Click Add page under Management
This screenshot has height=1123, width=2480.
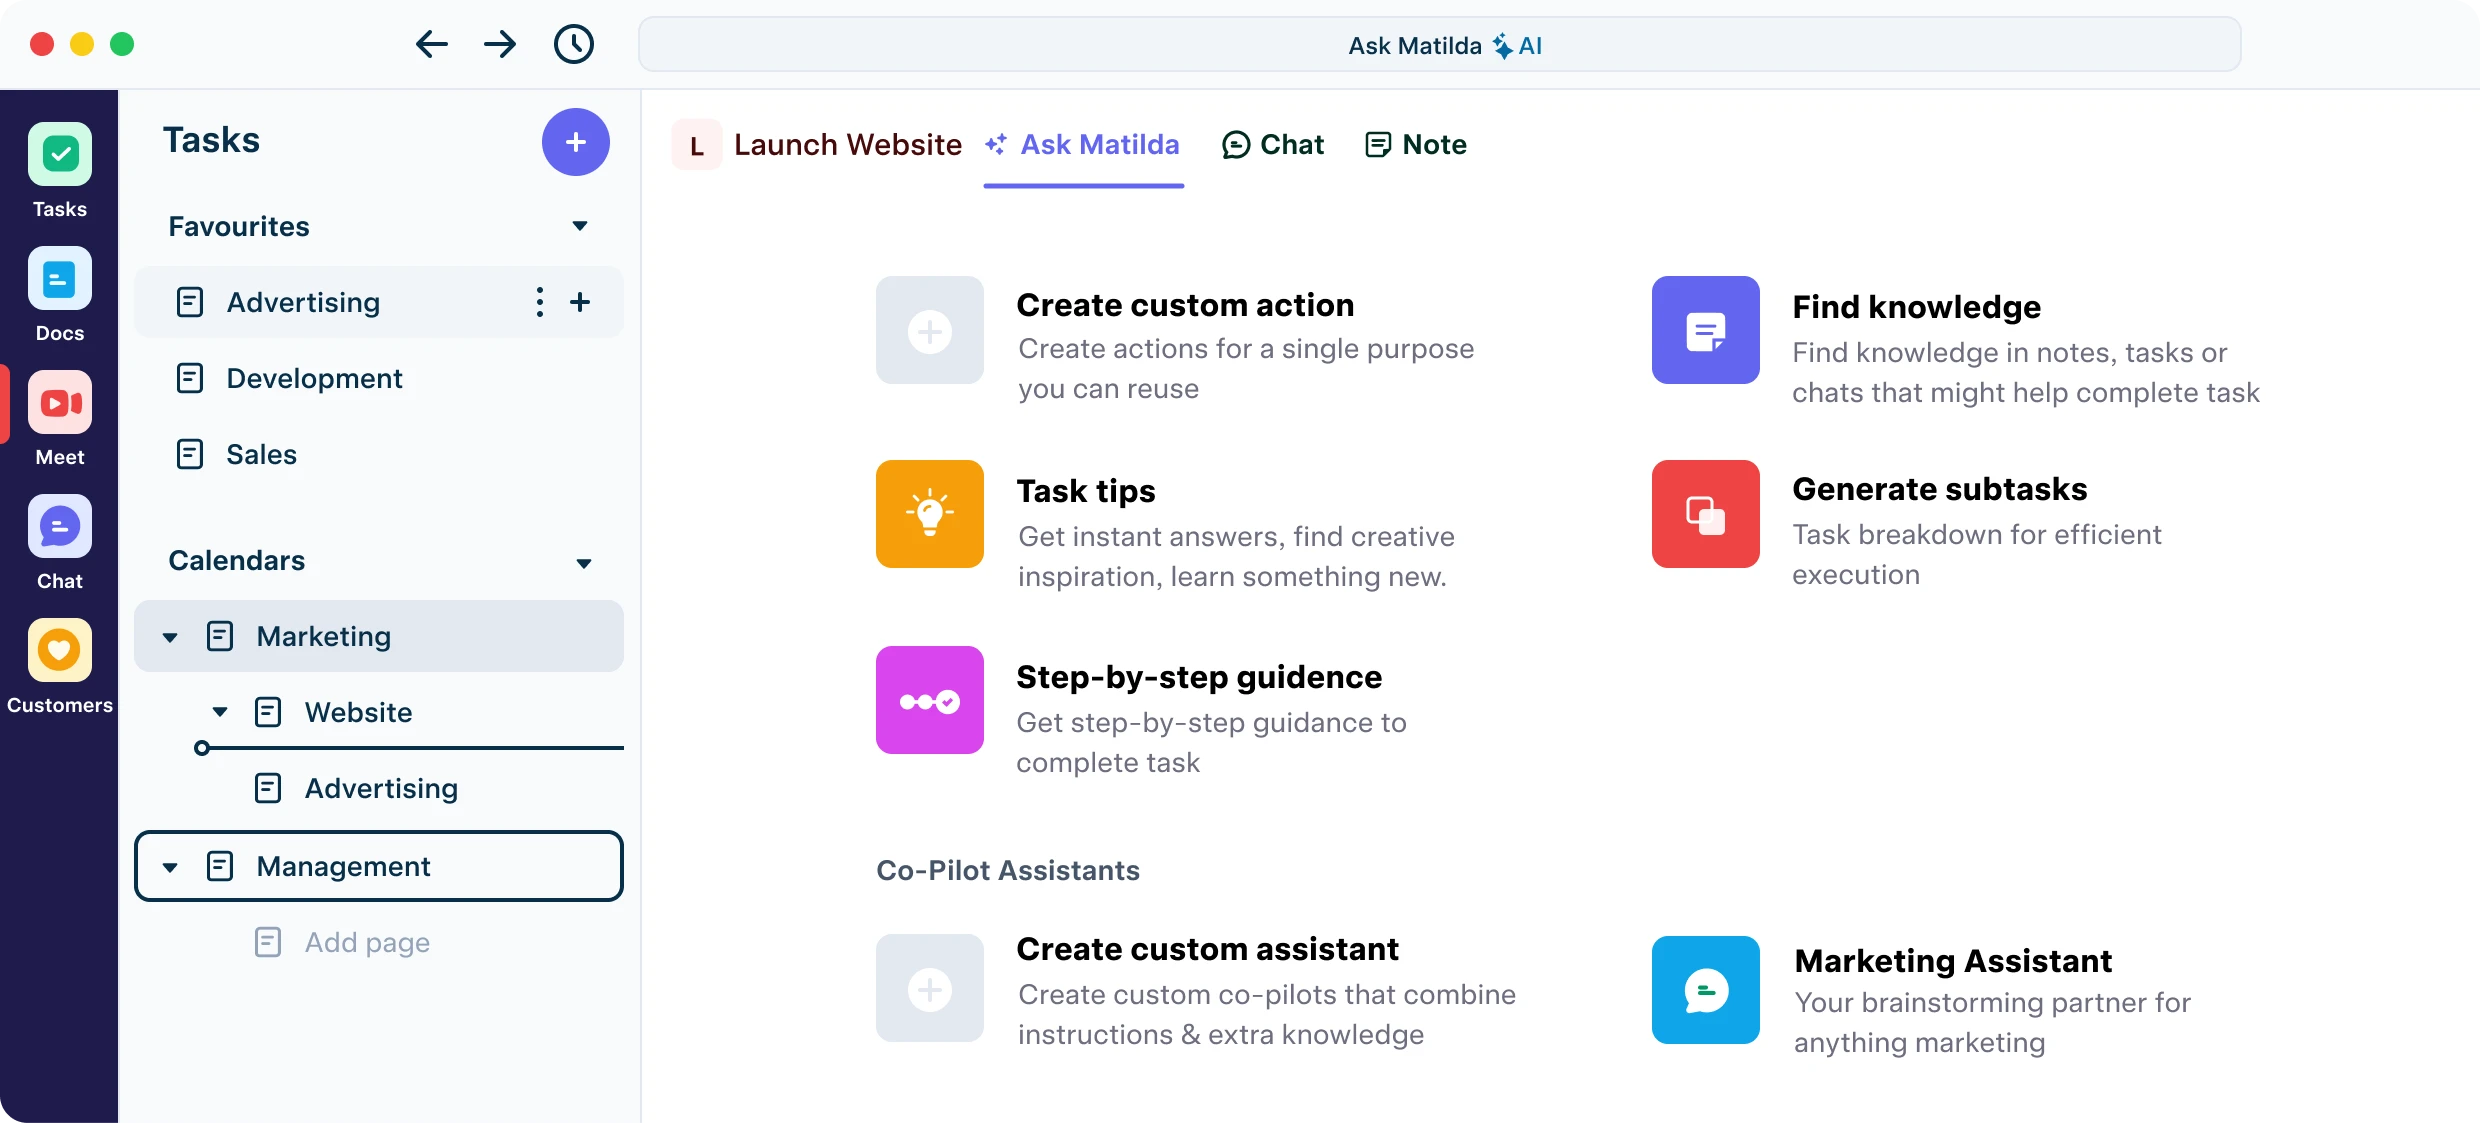[366, 941]
